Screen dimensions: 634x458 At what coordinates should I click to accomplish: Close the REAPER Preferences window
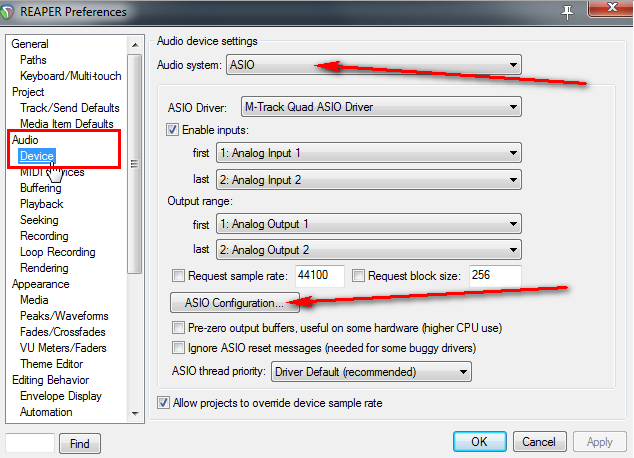(611, 8)
